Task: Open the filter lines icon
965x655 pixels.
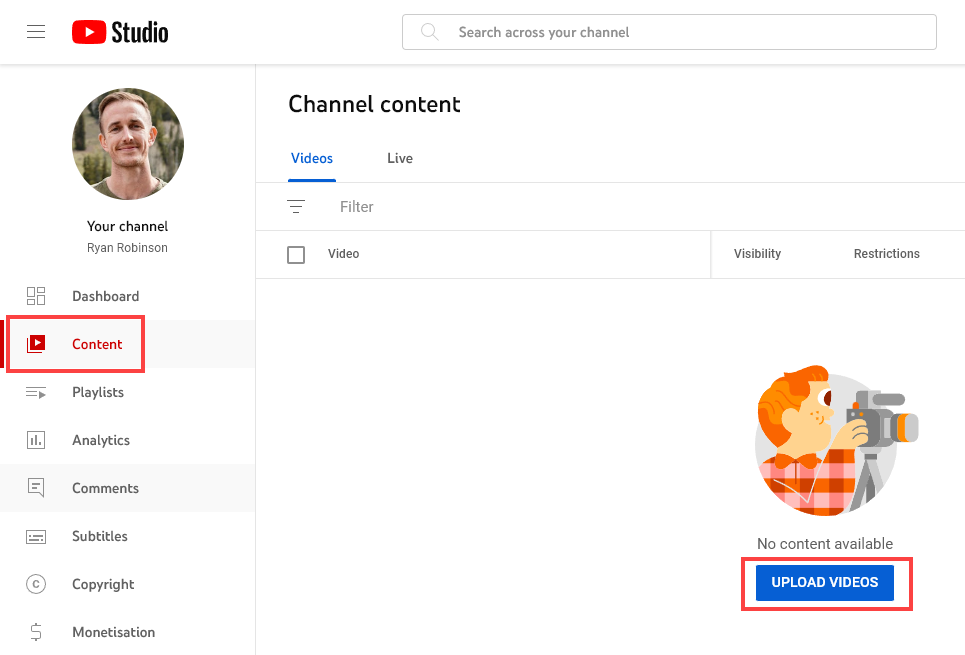Action: (x=296, y=207)
